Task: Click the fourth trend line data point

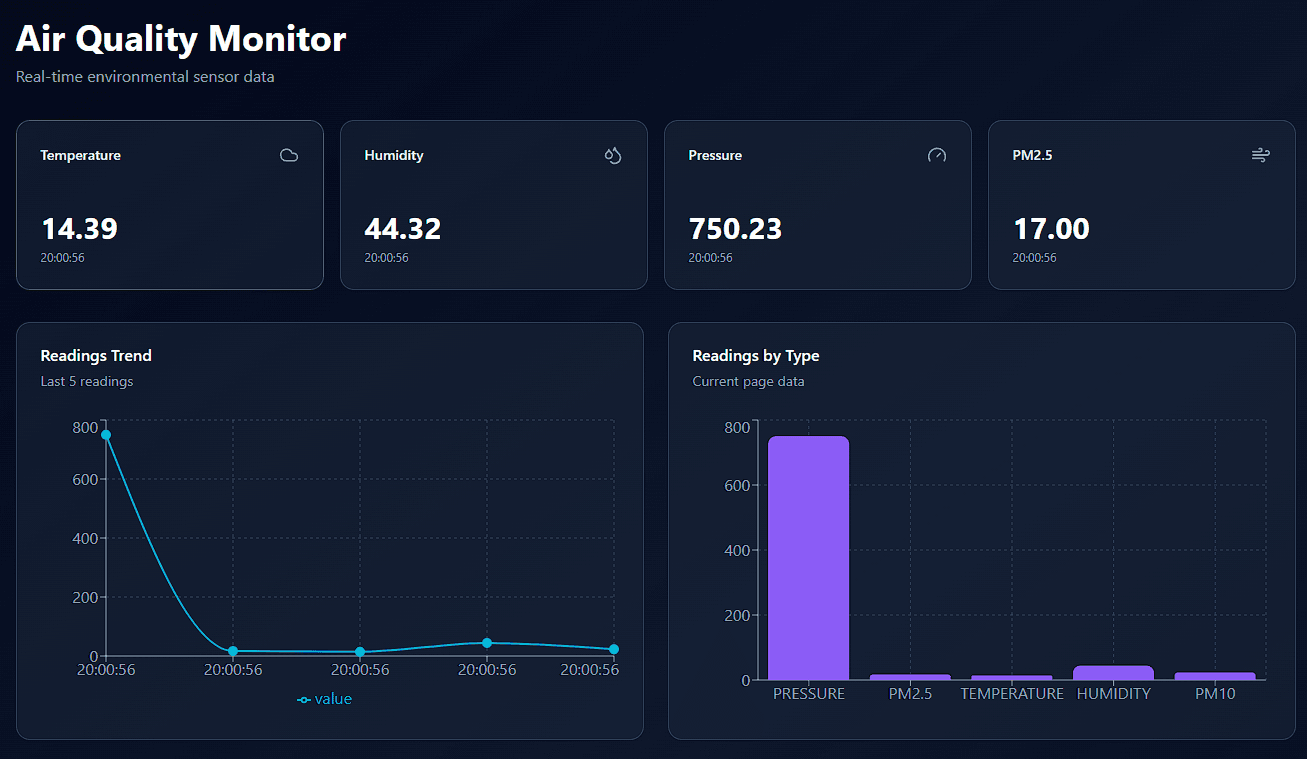Action: click(x=487, y=643)
